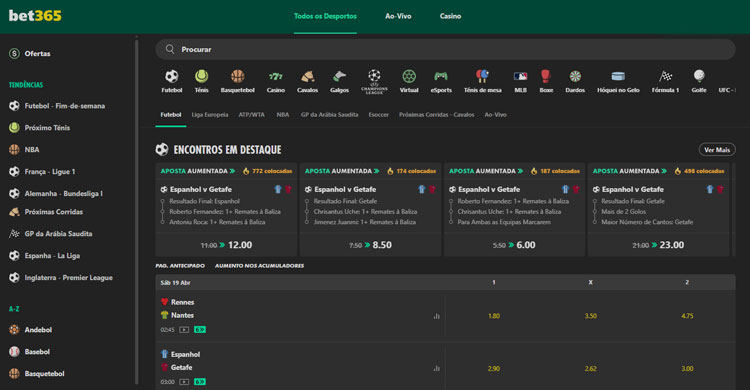Screen dimensions: 750x390
Task: Open Próximo Ténis in sidebar
Action: [47, 128]
